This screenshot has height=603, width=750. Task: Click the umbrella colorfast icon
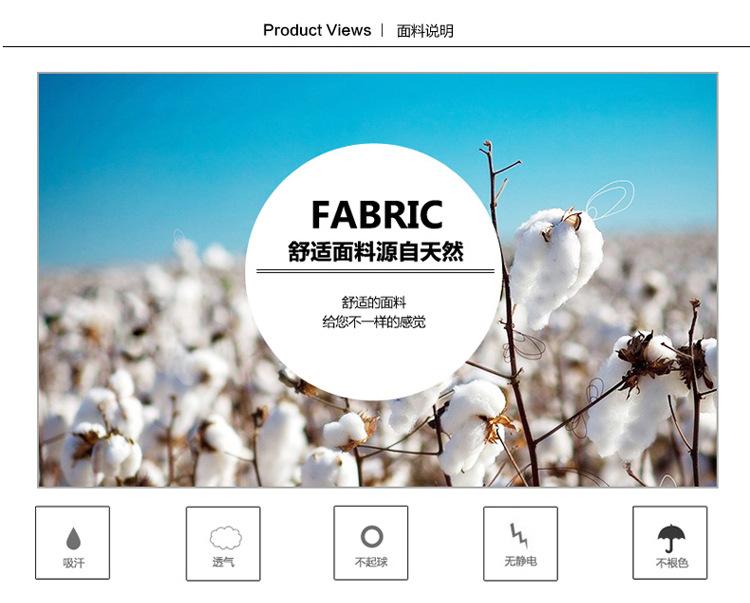pyautogui.click(x=671, y=538)
